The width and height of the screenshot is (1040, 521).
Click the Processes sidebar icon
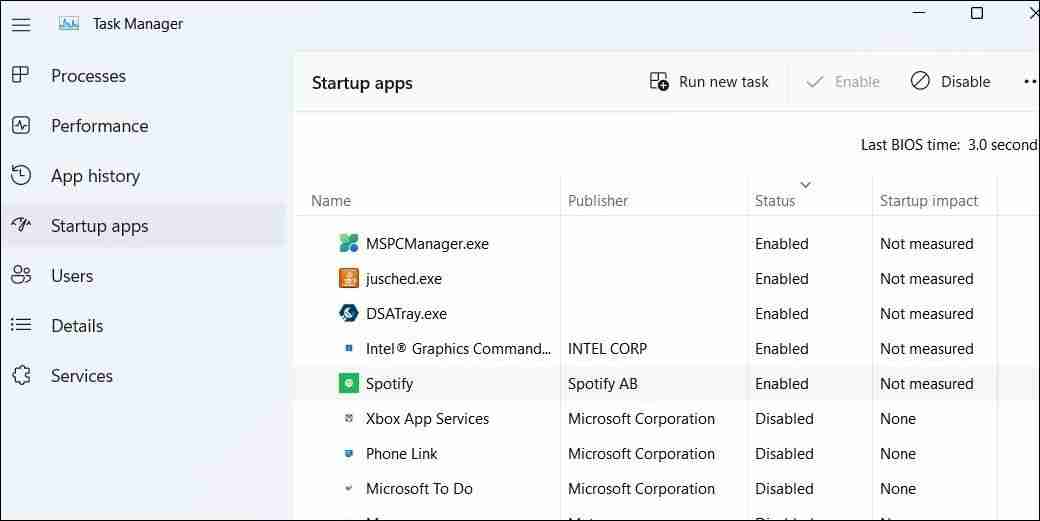(x=21, y=75)
